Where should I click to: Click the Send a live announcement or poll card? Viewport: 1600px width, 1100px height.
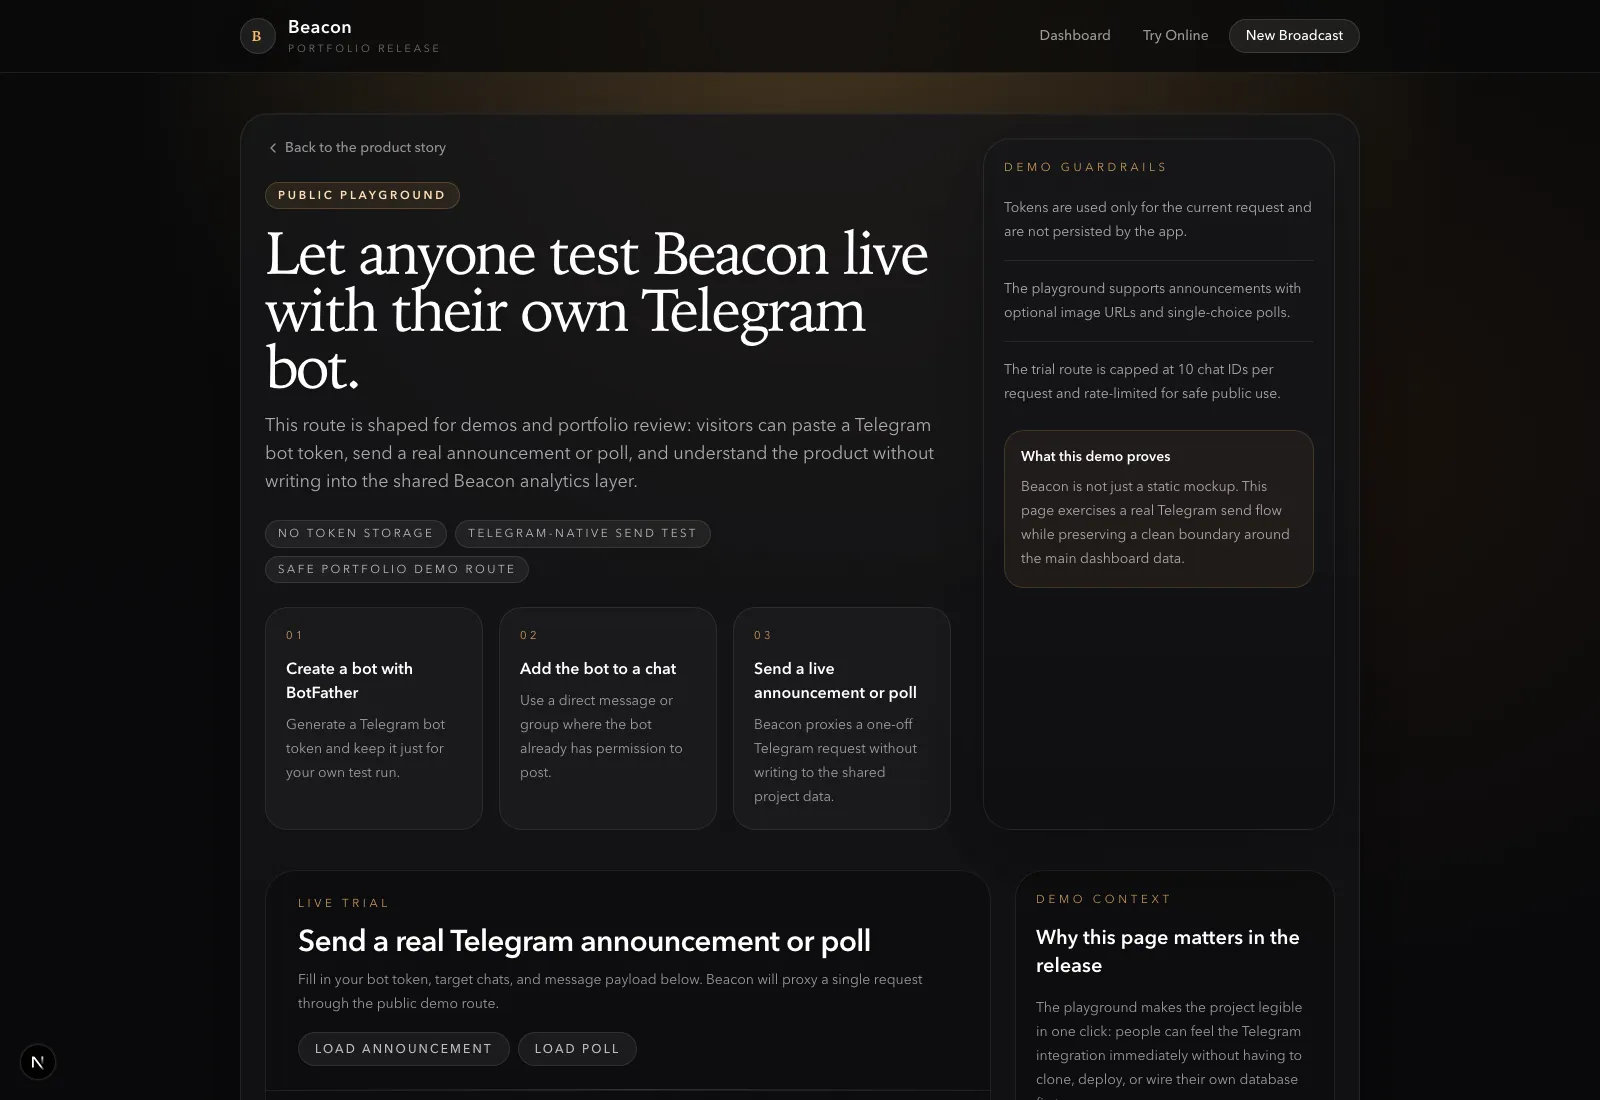click(x=842, y=718)
